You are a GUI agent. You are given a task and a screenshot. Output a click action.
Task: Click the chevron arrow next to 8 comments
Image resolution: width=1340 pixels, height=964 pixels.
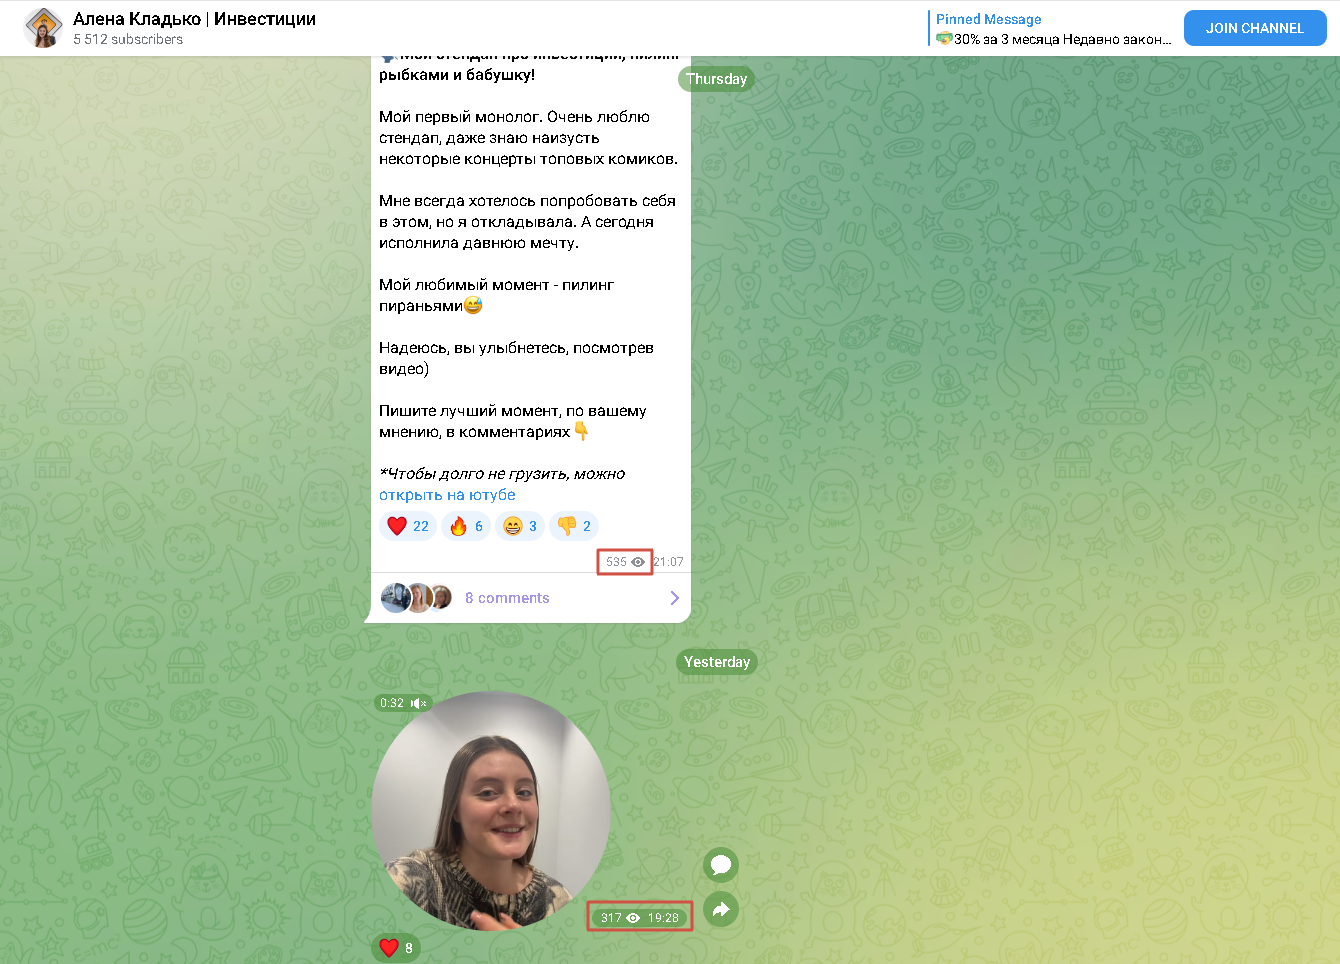(x=675, y=598)
